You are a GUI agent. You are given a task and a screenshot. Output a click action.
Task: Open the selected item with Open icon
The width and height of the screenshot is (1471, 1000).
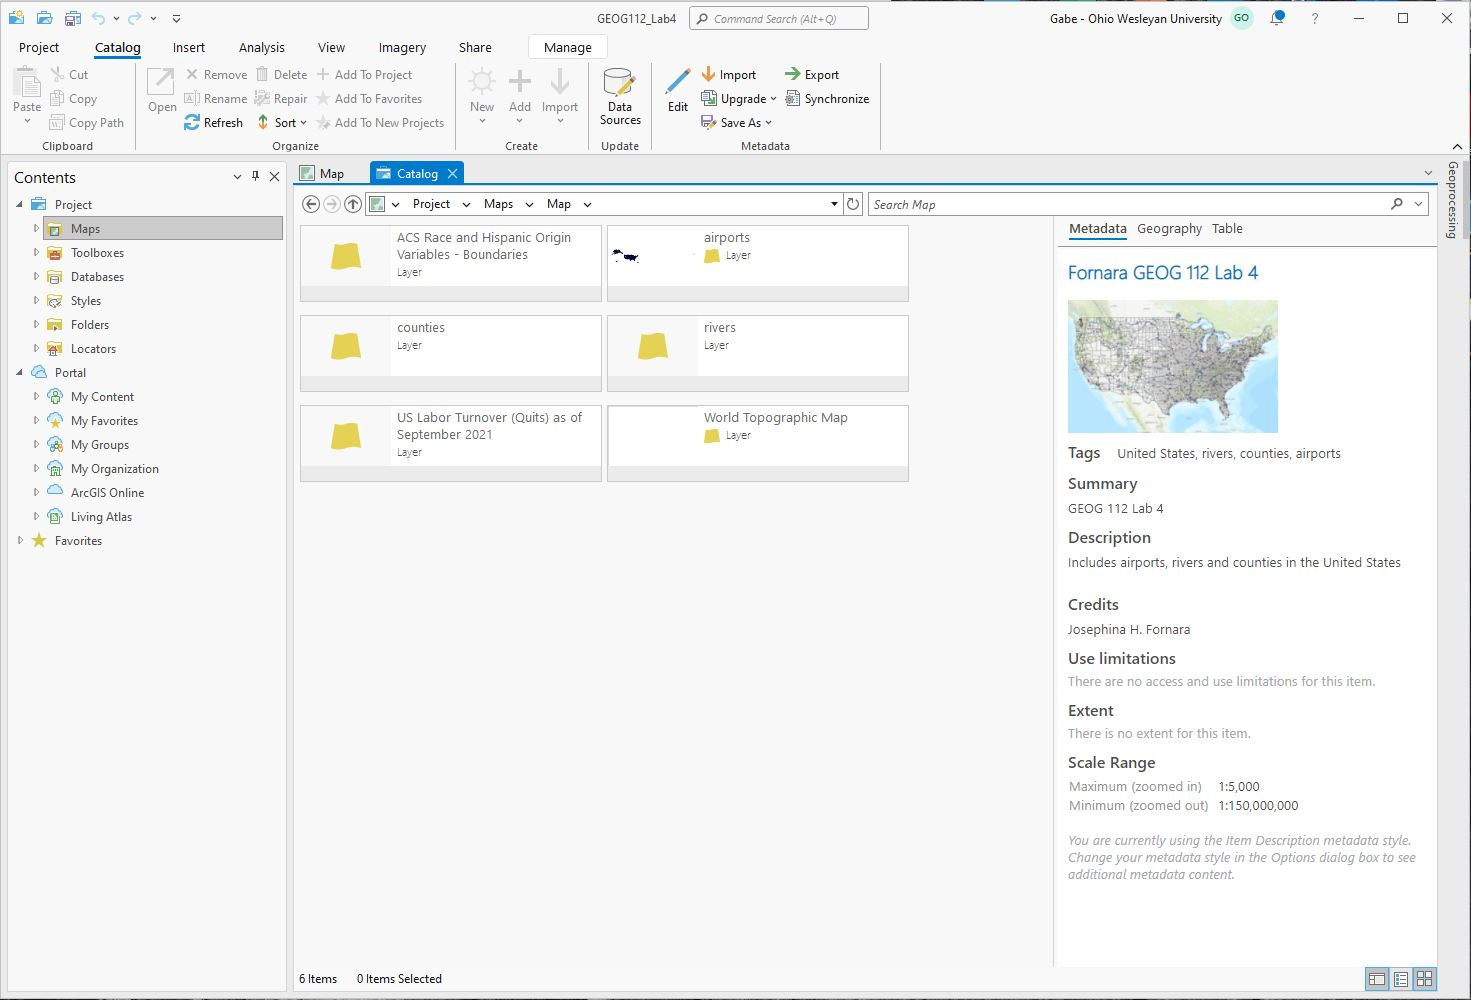[x=160, y=90]
